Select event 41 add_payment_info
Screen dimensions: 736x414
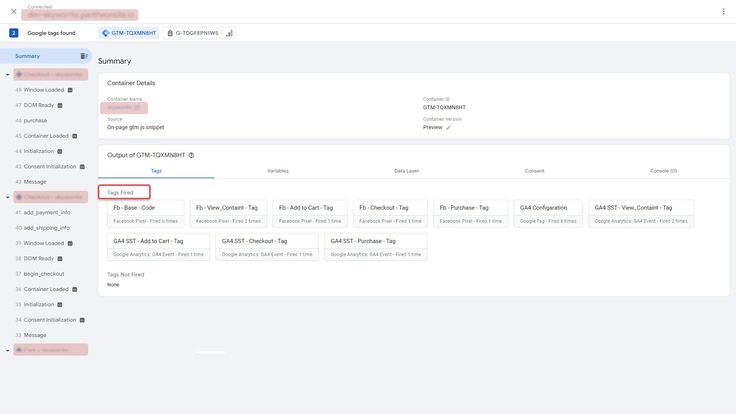coord(47,213)
